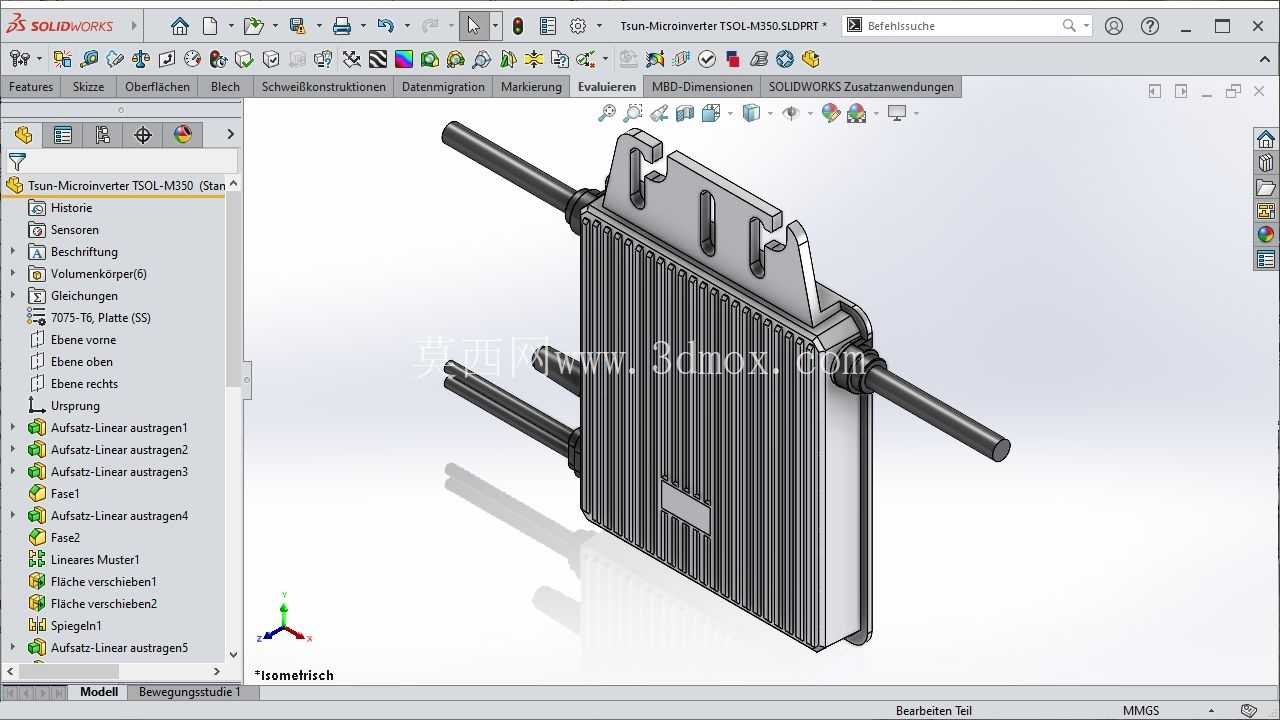Expand the manager tabs chevron

pos(230,134)
